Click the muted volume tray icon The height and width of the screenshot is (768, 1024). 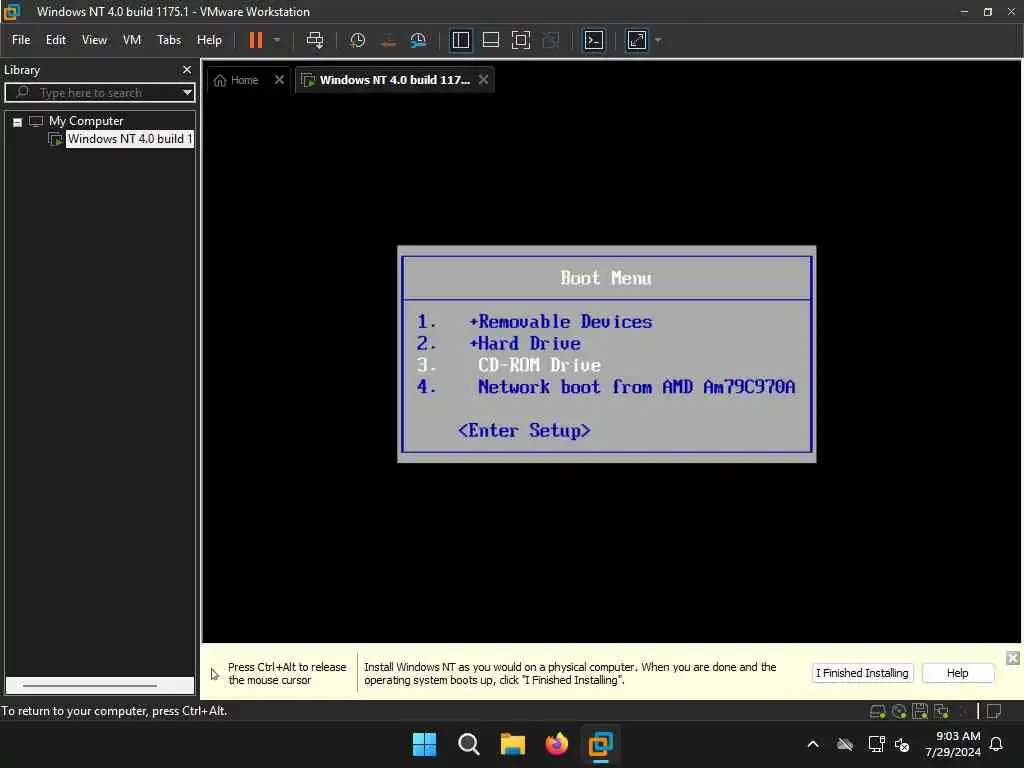[x=902, y=744]
